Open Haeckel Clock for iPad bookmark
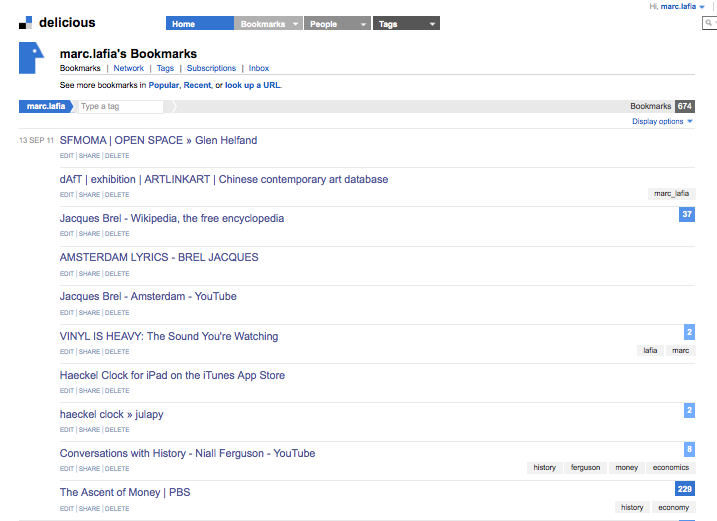The height and width of the screenshot is (521, 717). pos(172,375)
